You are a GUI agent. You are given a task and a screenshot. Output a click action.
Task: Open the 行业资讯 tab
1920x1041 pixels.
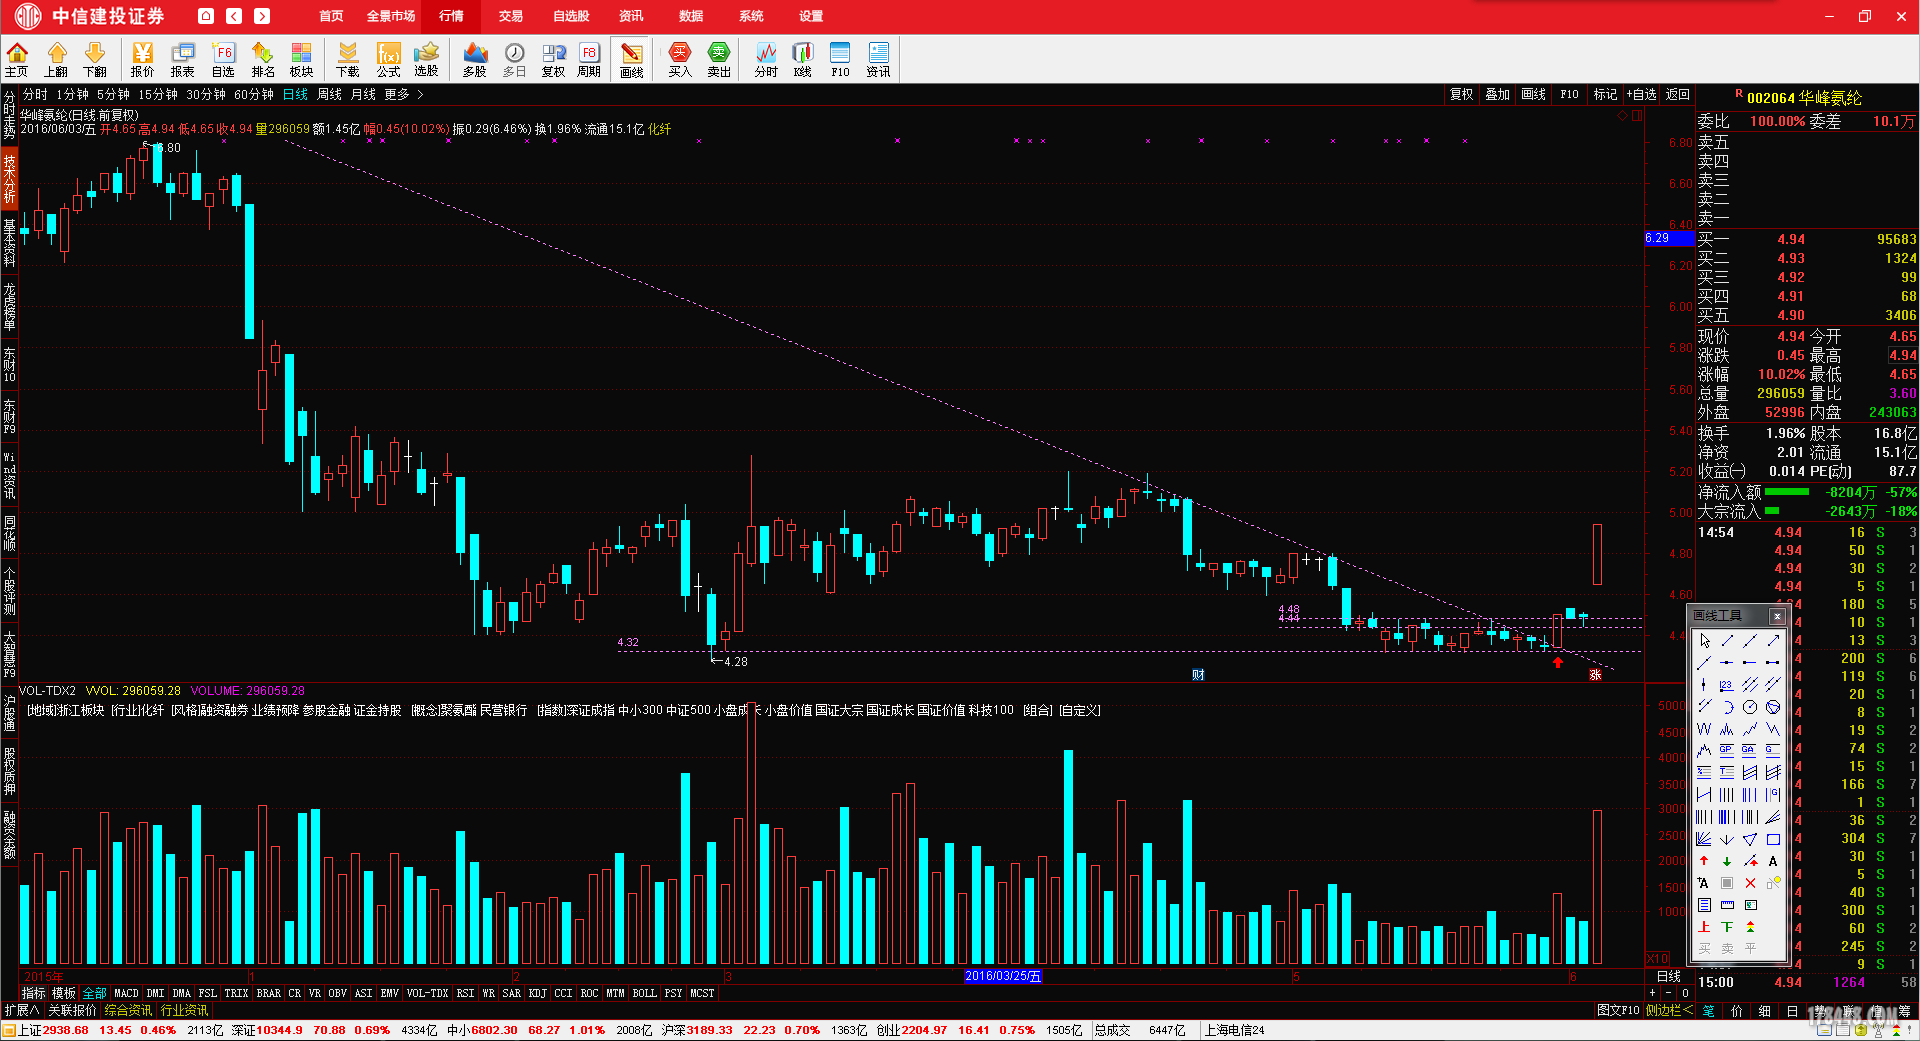[185, 1011]
